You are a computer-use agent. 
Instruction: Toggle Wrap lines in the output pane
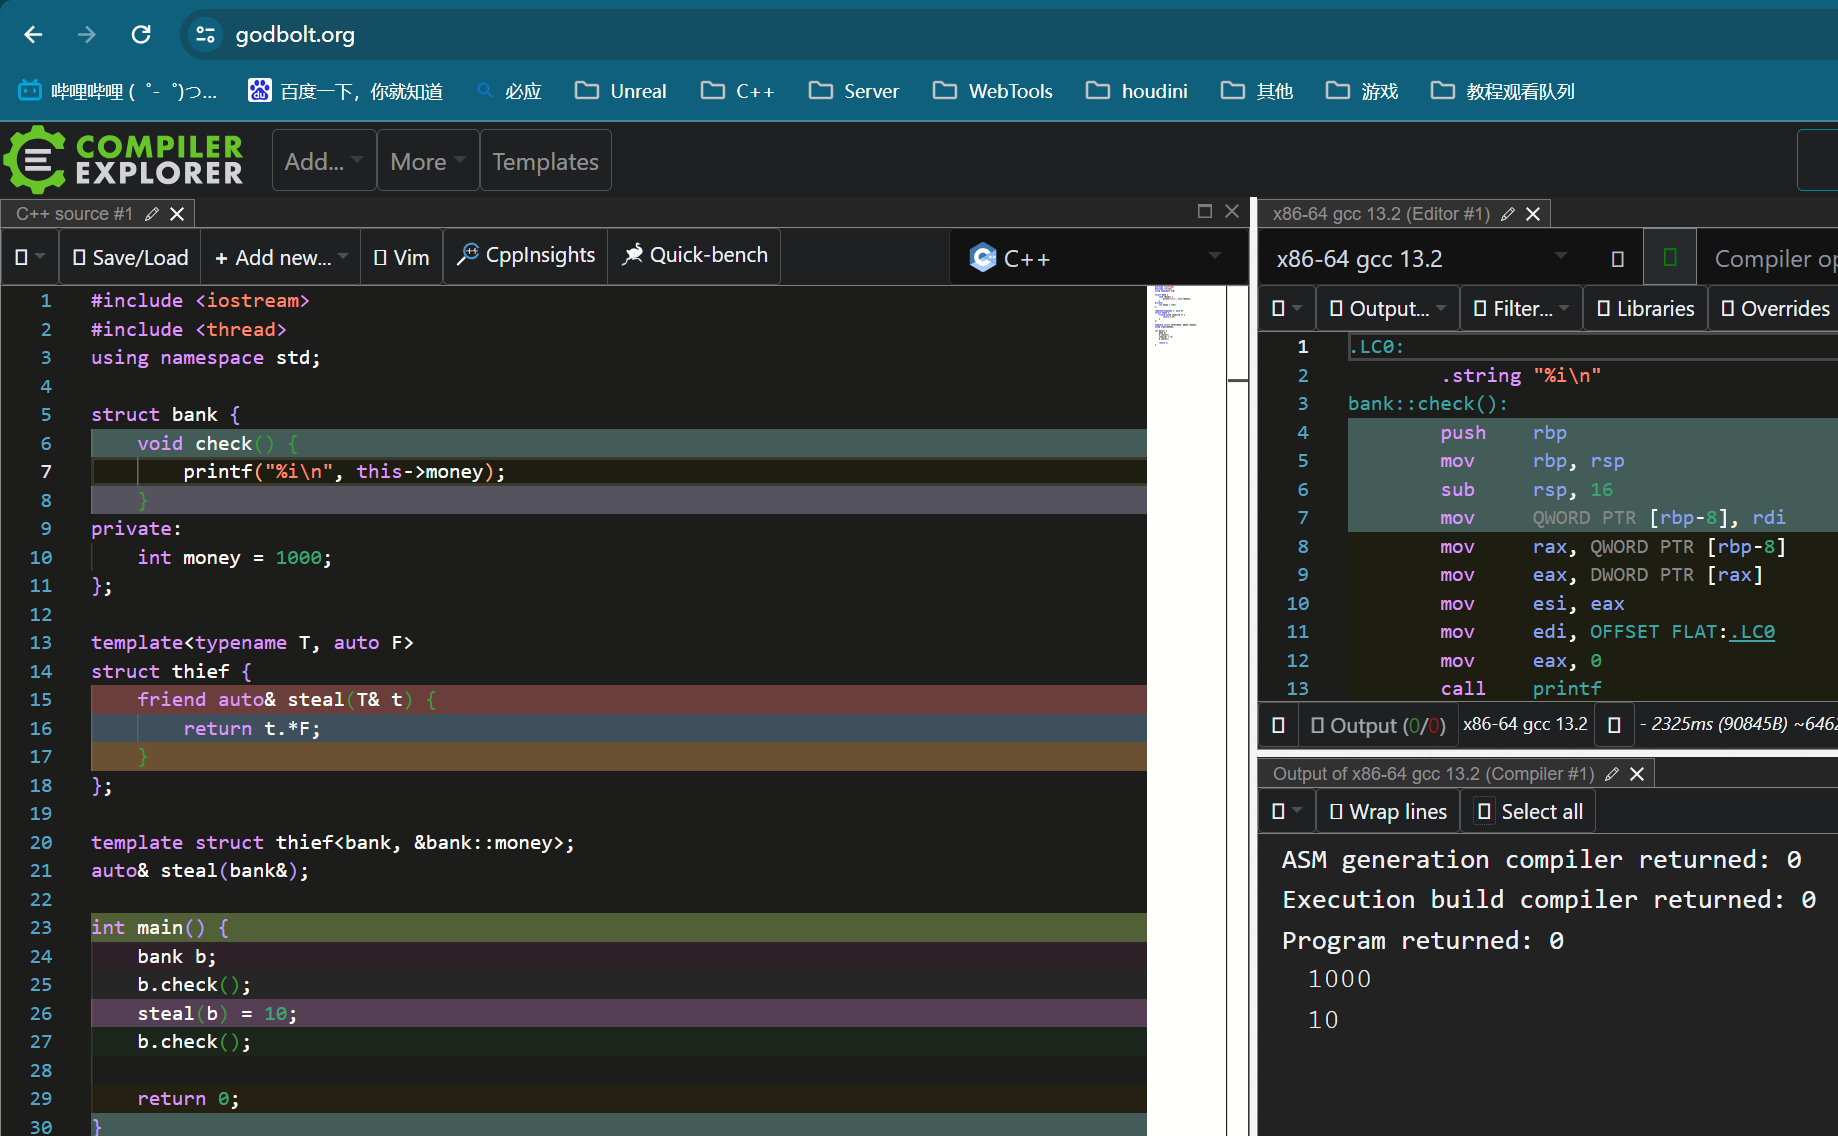[1388, 812]
